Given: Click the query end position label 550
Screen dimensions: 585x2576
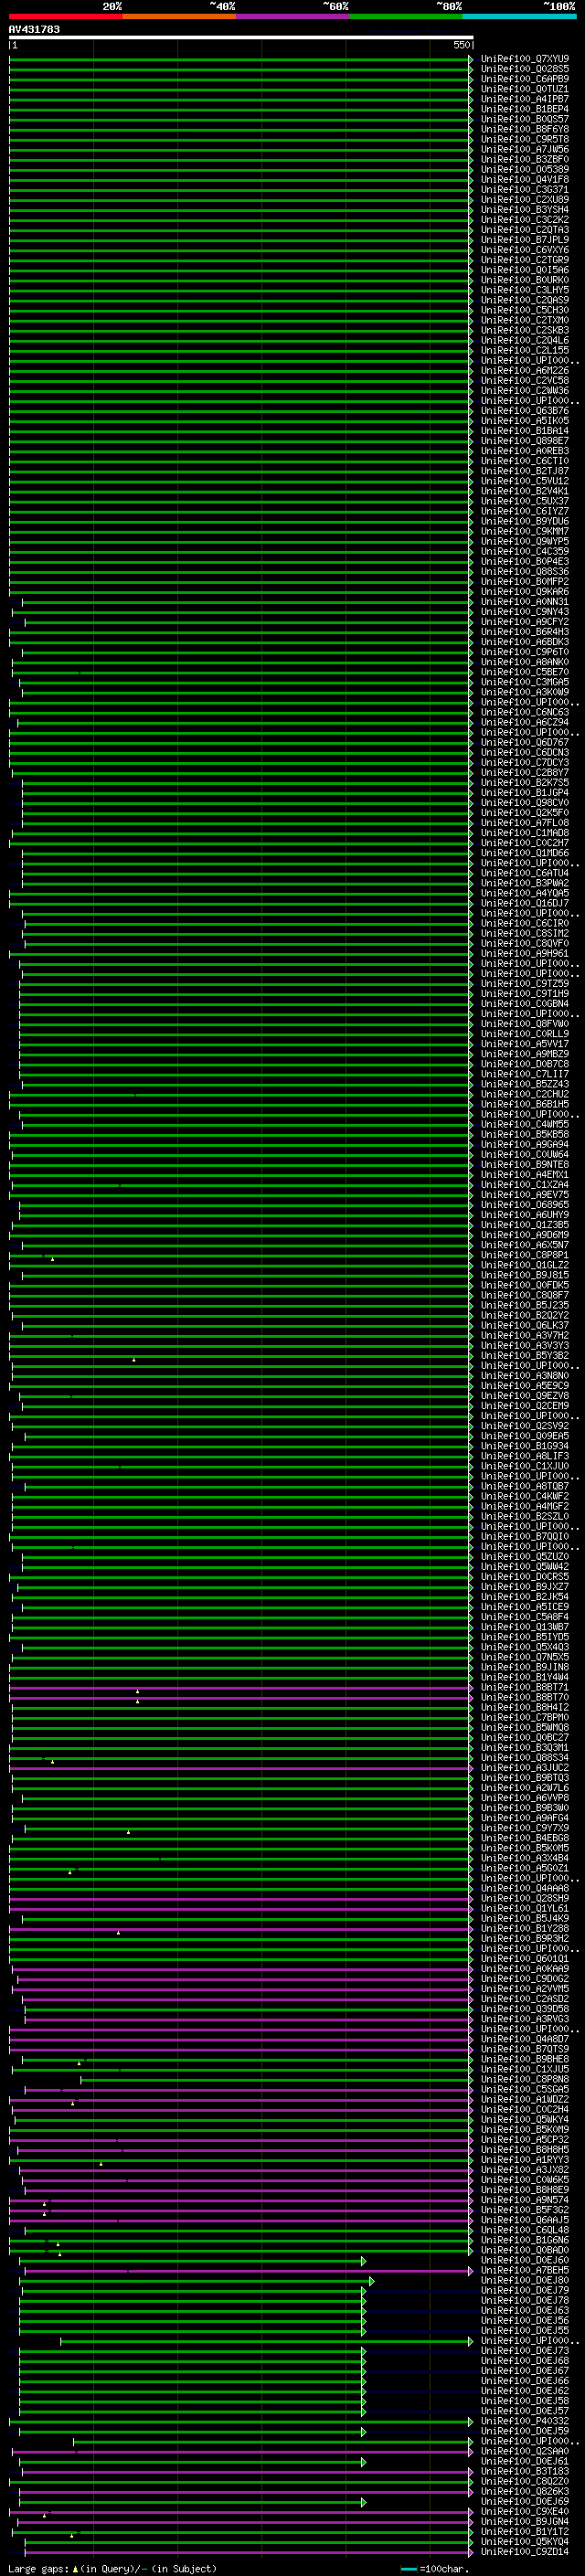Looking at the screenshot, I should point(461,45).
